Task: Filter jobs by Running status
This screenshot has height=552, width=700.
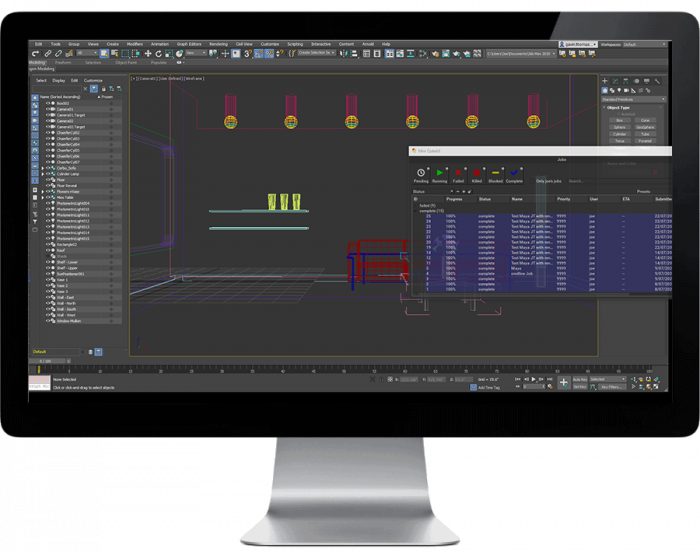Action: (440, 175)
